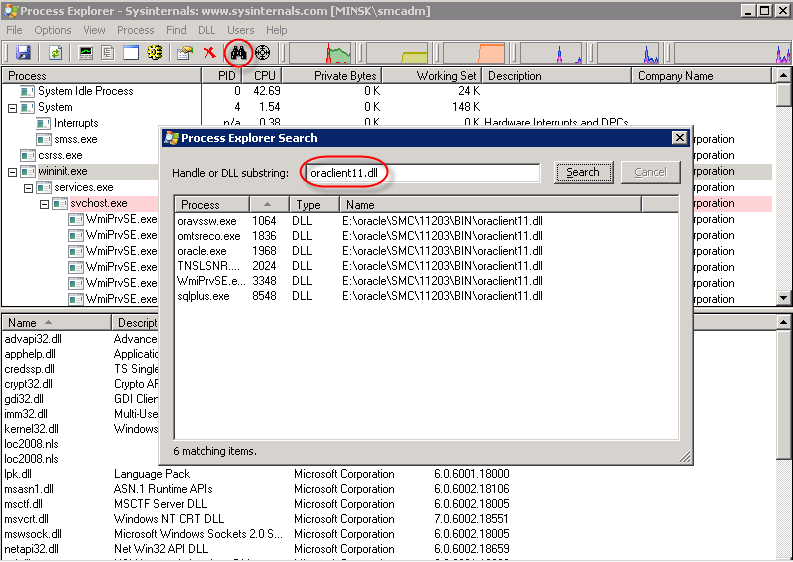Click the smss.exe process icon
Image resolution: width=793 pixels, height=562 pixels.
pyautogui.click(x=43, y=139)
